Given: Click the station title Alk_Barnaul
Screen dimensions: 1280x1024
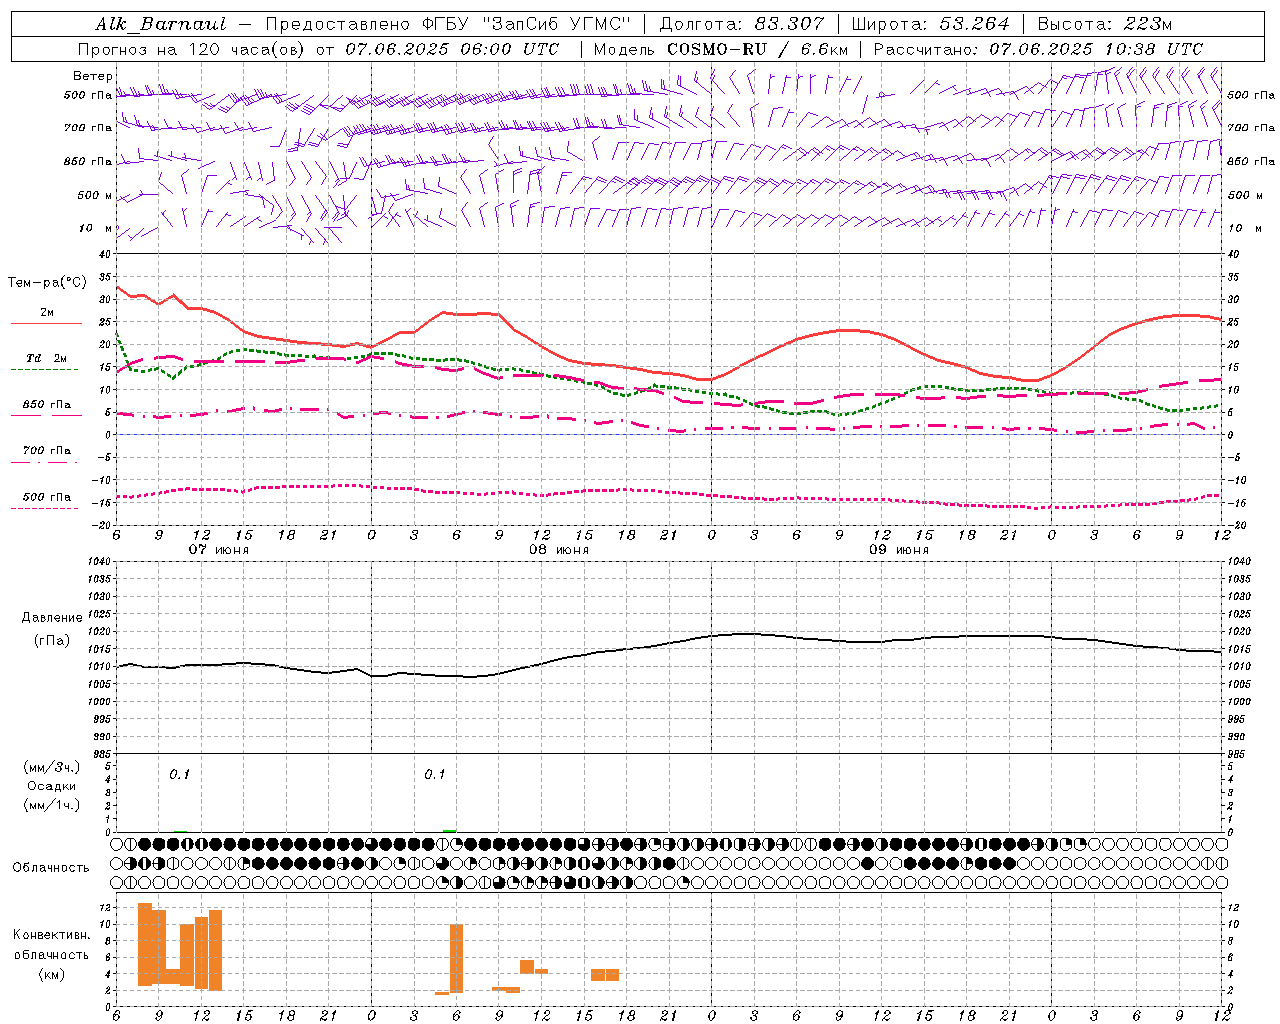Looking at the screenshot, I should [x=160, y=24].
